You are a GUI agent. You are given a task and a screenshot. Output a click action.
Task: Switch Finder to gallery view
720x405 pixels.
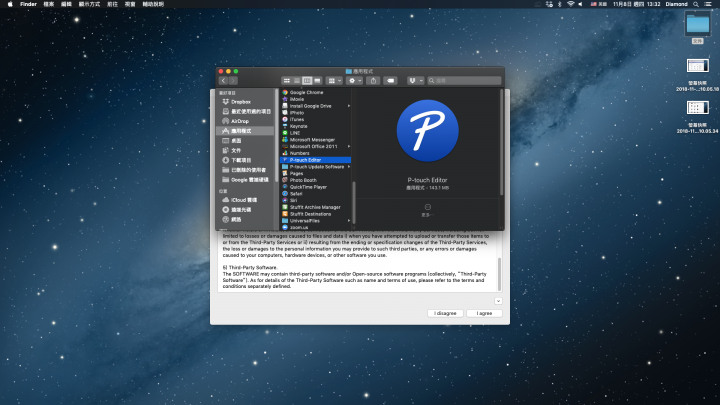tap(317, 81)
